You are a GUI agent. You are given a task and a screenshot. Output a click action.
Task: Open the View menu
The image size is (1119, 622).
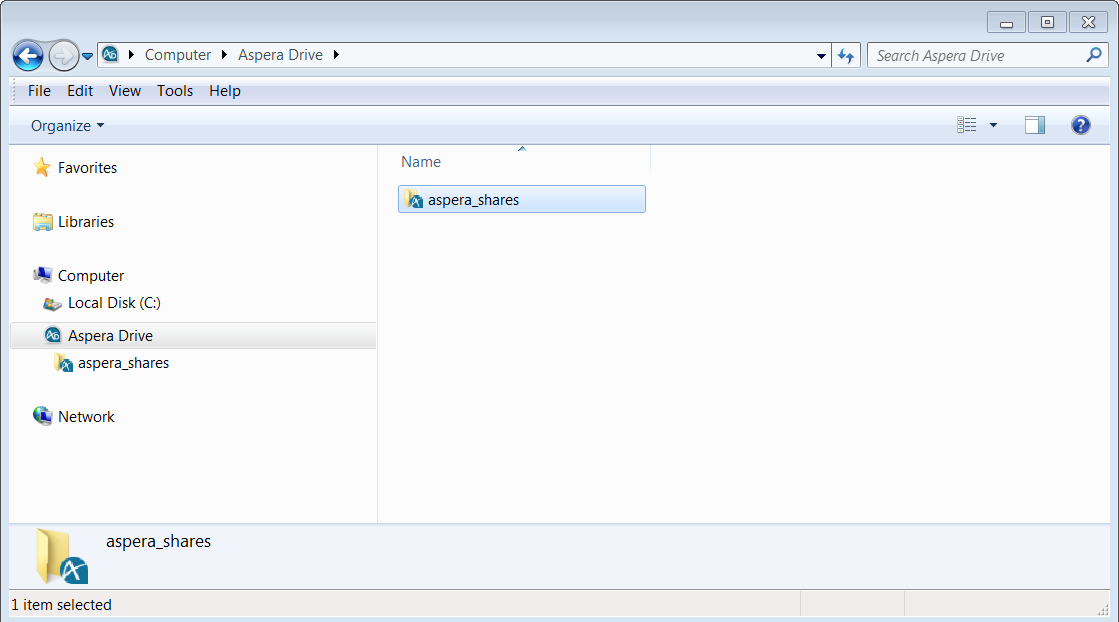pos(125,91)
